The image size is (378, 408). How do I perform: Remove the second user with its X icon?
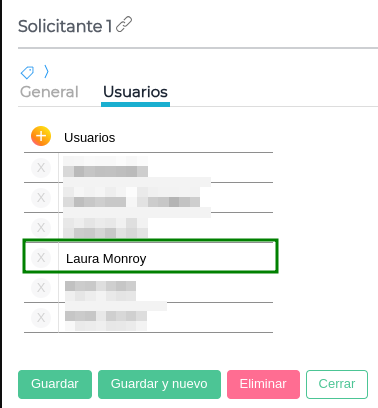pos(41,197)
